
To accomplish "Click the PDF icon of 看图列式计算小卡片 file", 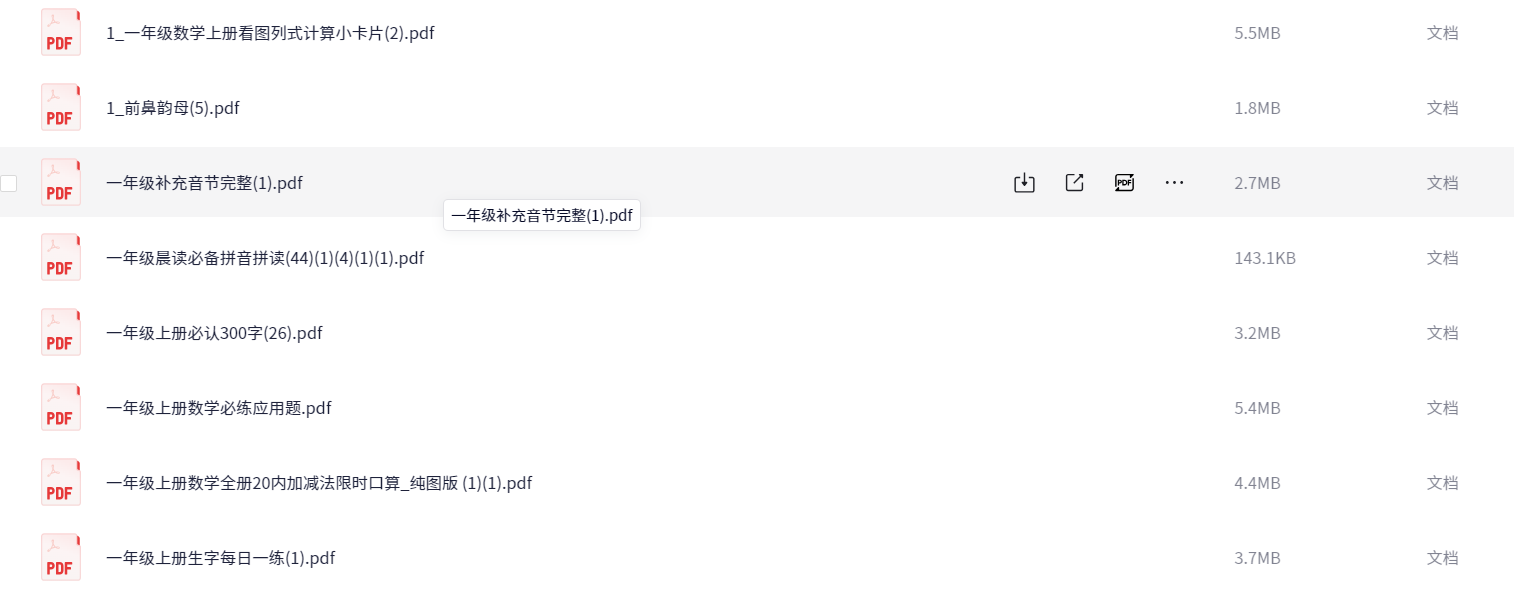I will 60,33.
